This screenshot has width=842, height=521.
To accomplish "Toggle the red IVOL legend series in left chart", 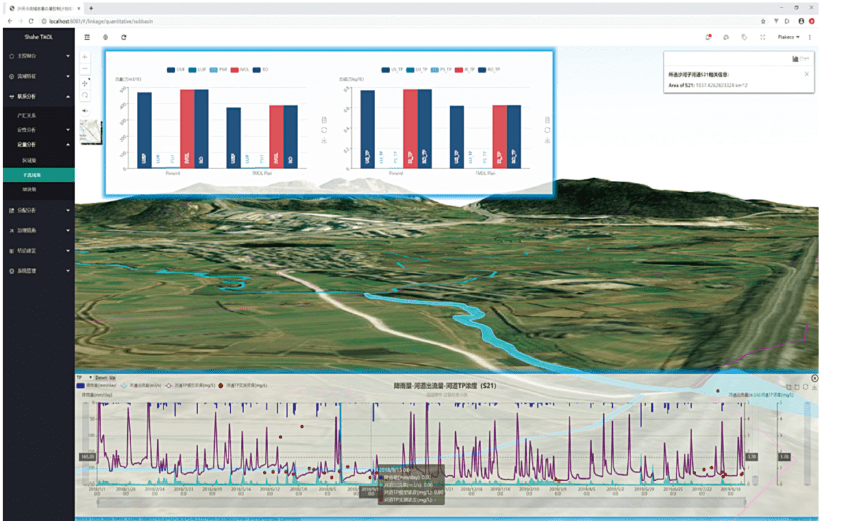I will 239,70.
